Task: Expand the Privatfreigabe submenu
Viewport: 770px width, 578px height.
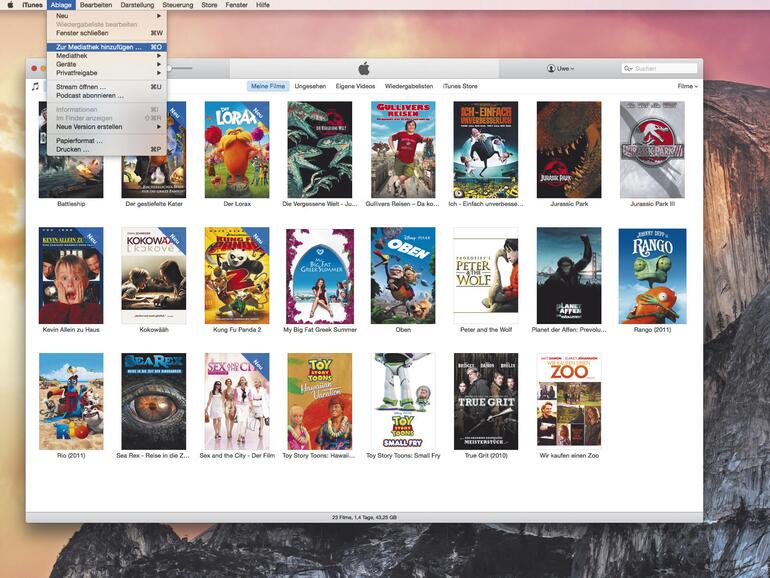Action: click(x=107, y=73)
